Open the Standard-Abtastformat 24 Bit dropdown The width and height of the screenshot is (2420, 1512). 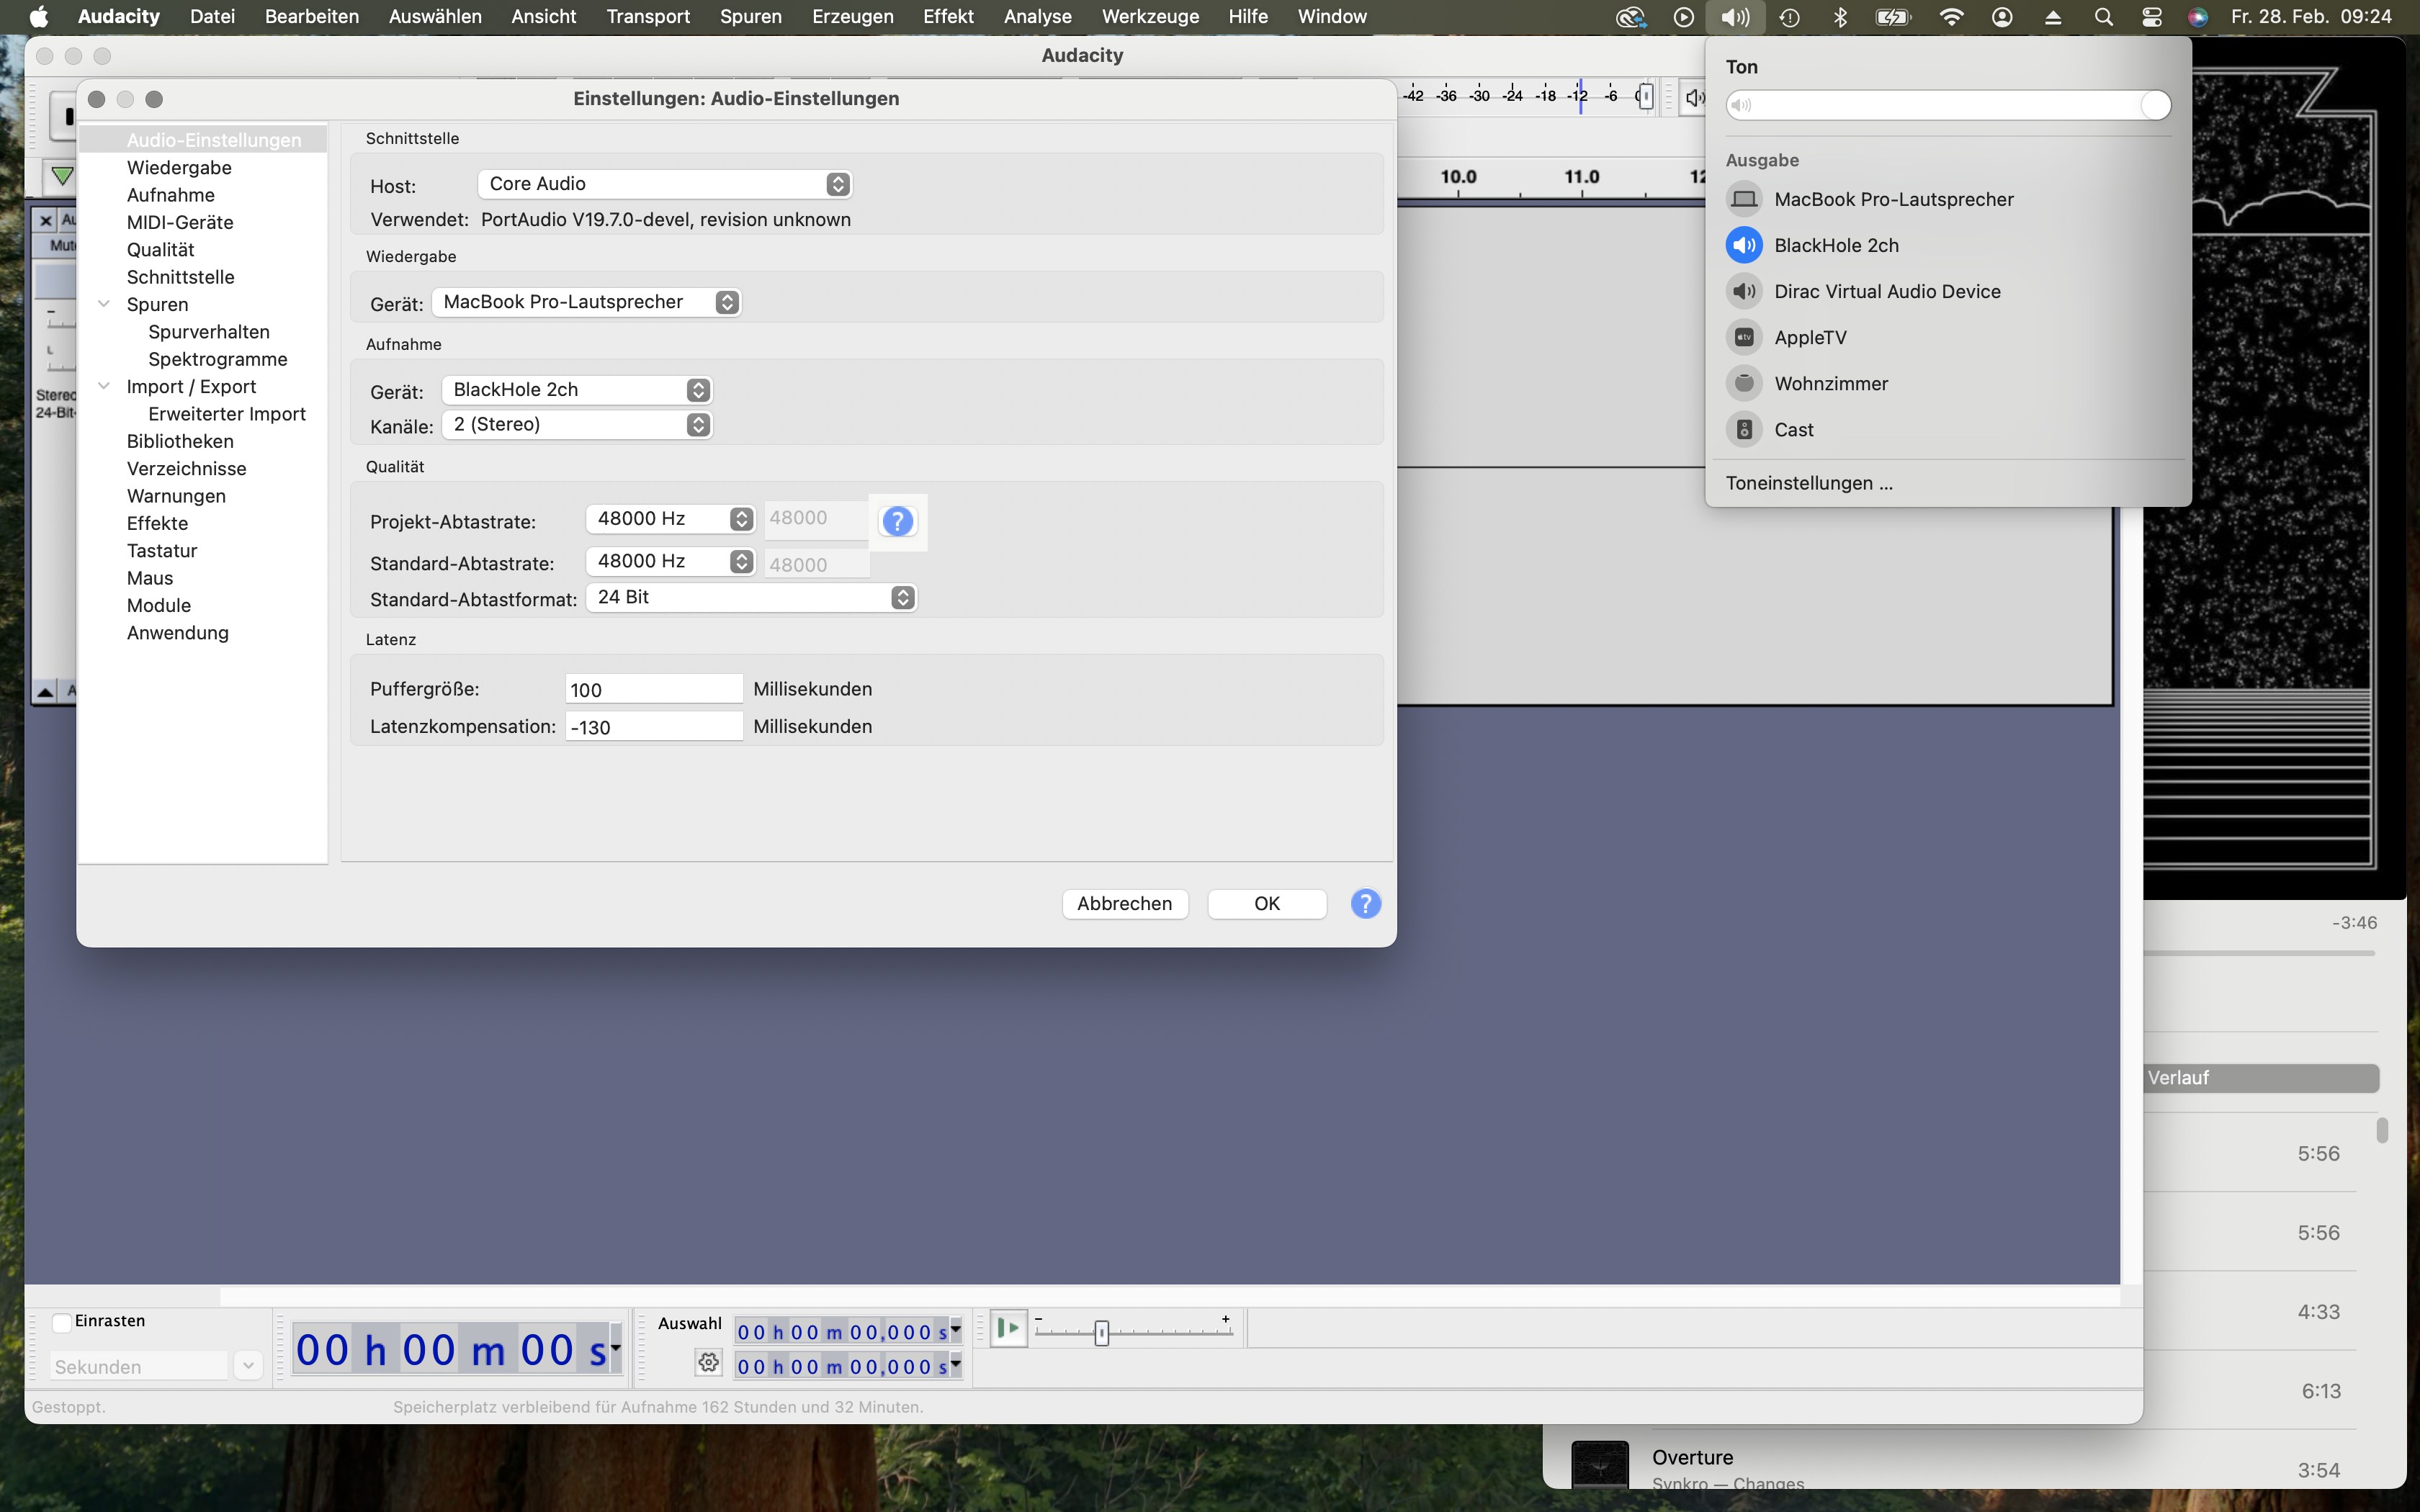[x=751, y=597]
